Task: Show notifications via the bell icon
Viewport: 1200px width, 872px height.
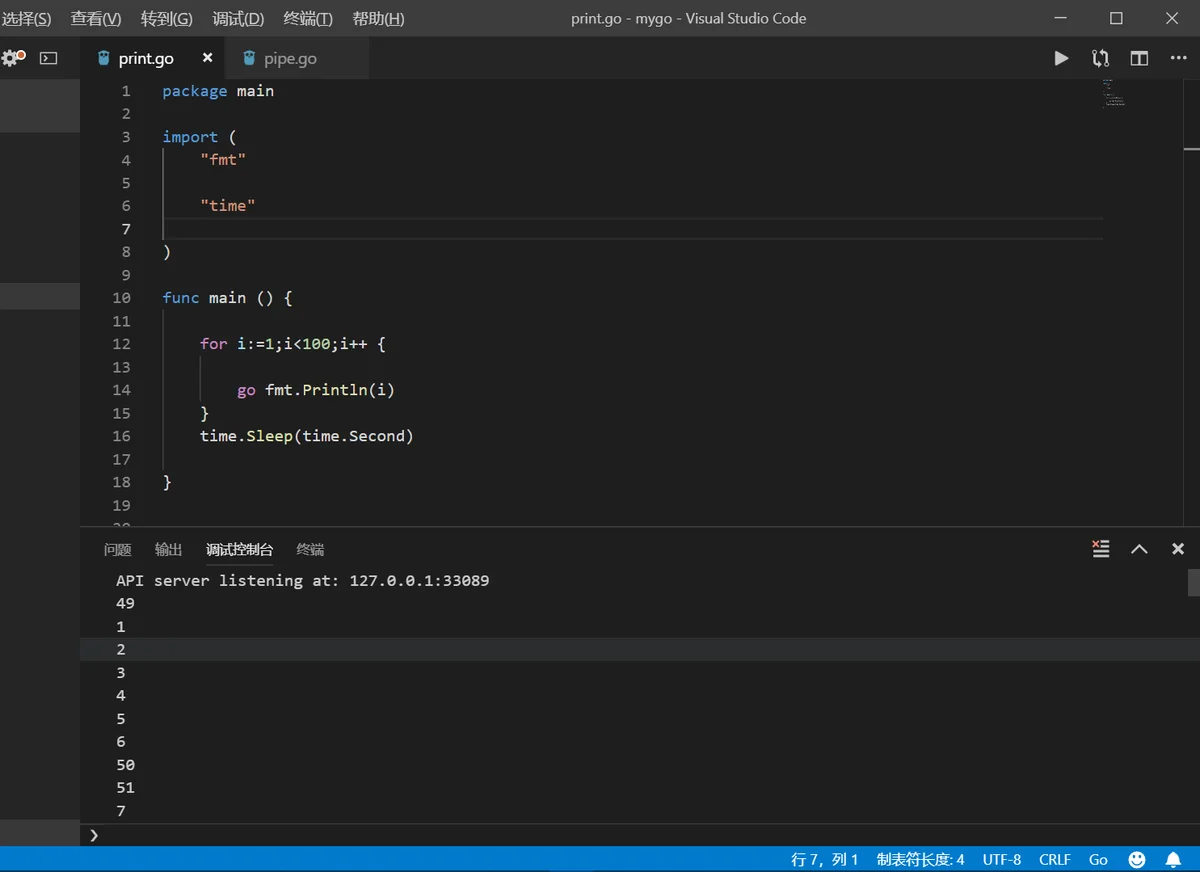Action: [x=1173, y=859]
